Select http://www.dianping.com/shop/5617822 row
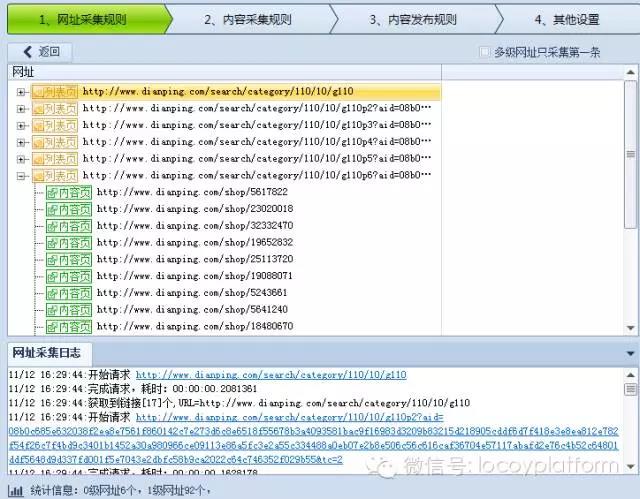The width and height of the screenshot is (640, 499). 192,192
